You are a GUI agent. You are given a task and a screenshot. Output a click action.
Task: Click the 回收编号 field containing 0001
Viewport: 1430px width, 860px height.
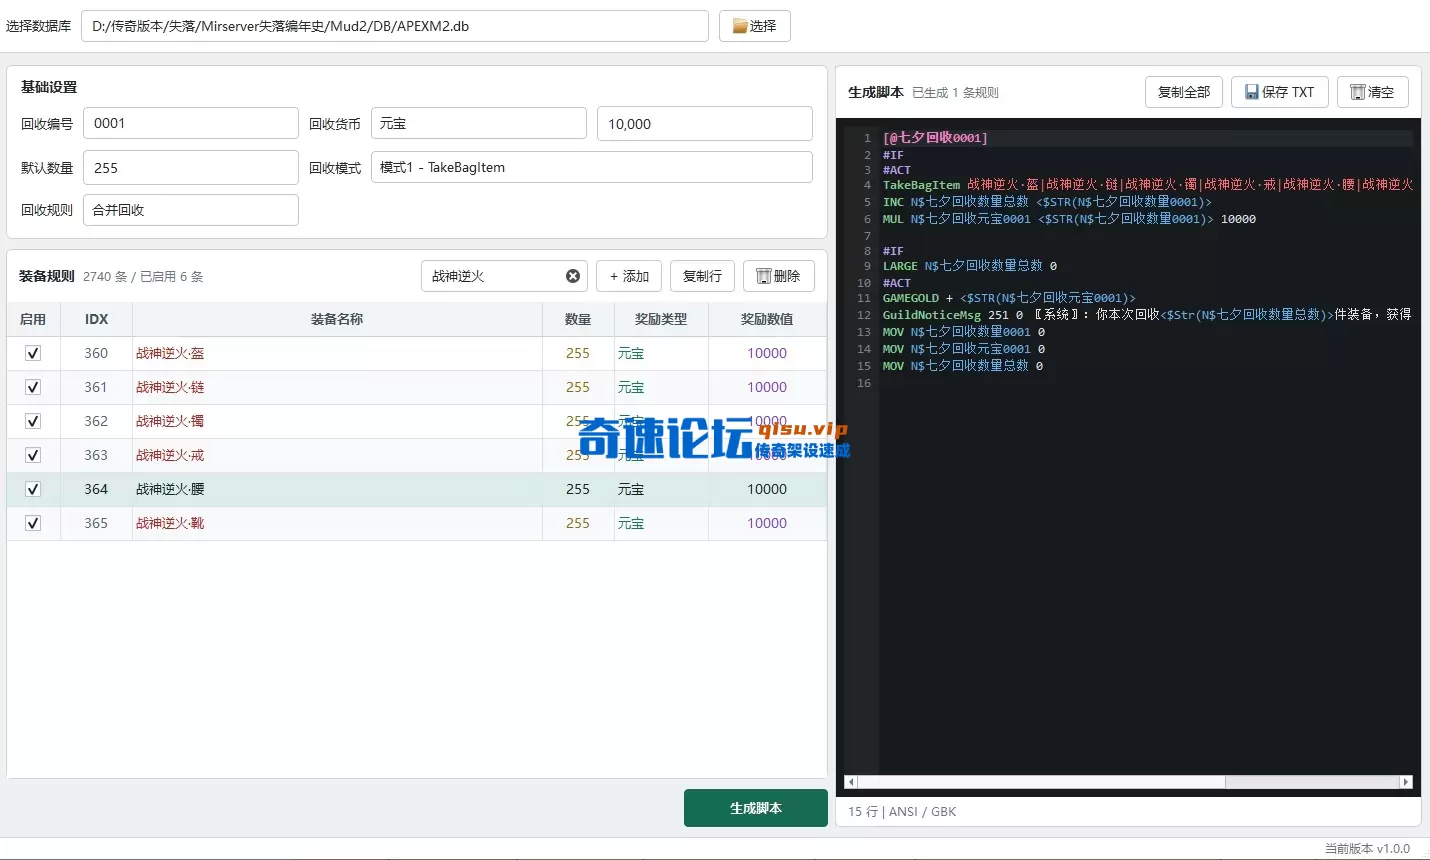(191, 123)
